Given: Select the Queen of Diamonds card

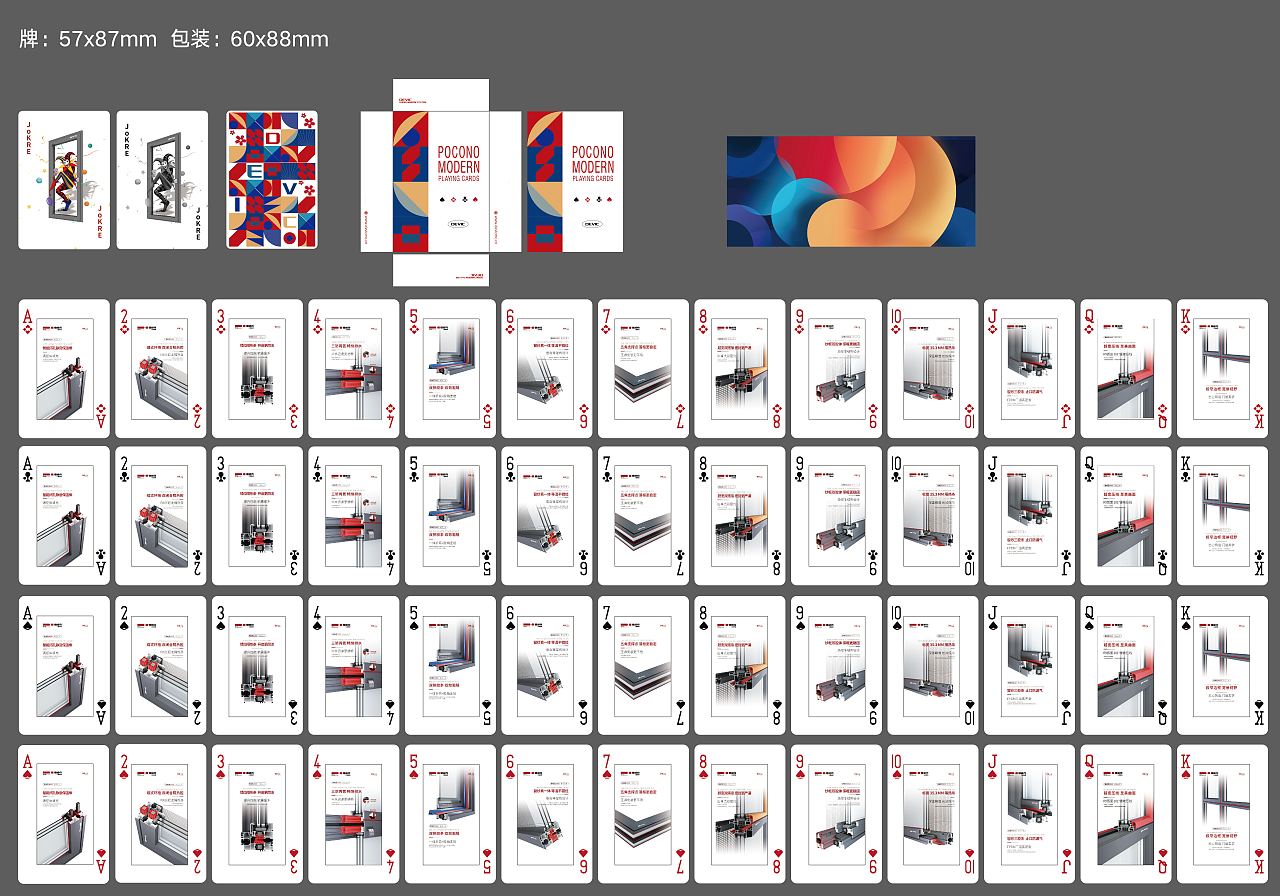Looking at the screenshot, I should click(x=1126, y=368).
